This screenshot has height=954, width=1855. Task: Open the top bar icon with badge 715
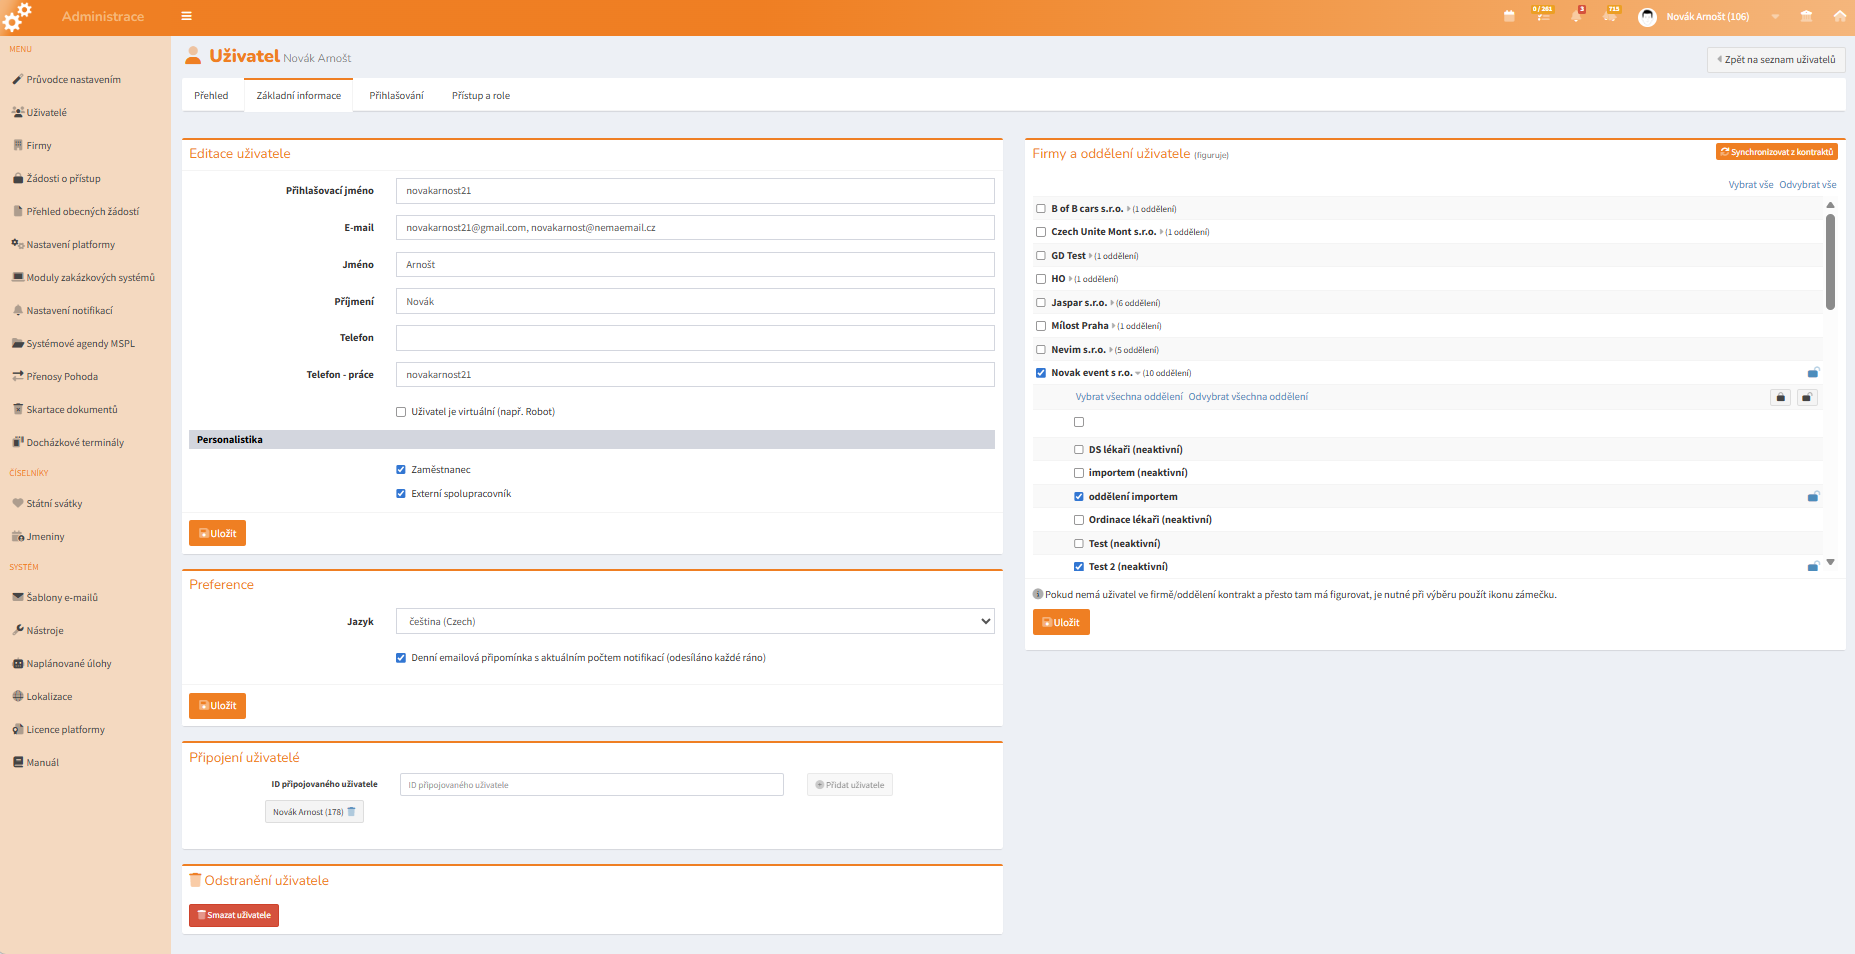1611,14
